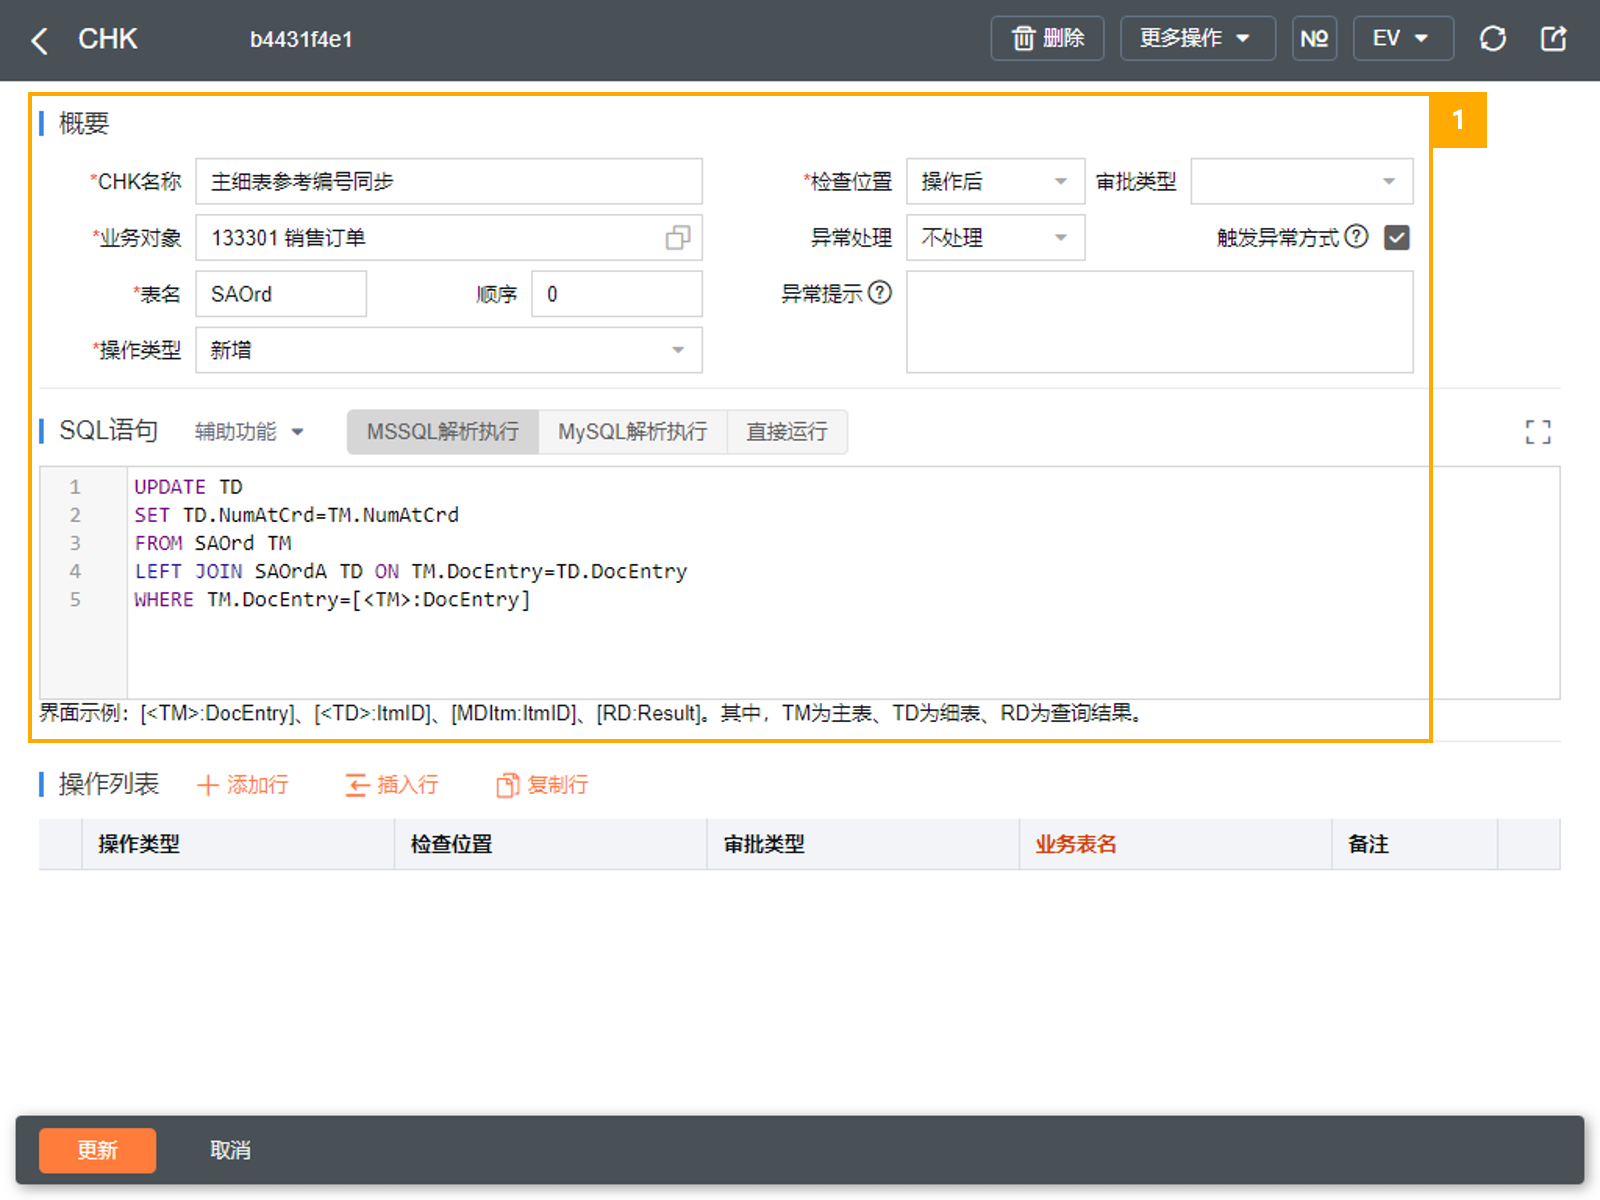Open the 更多操作 dropdown menu

[x=1197, y=38]
